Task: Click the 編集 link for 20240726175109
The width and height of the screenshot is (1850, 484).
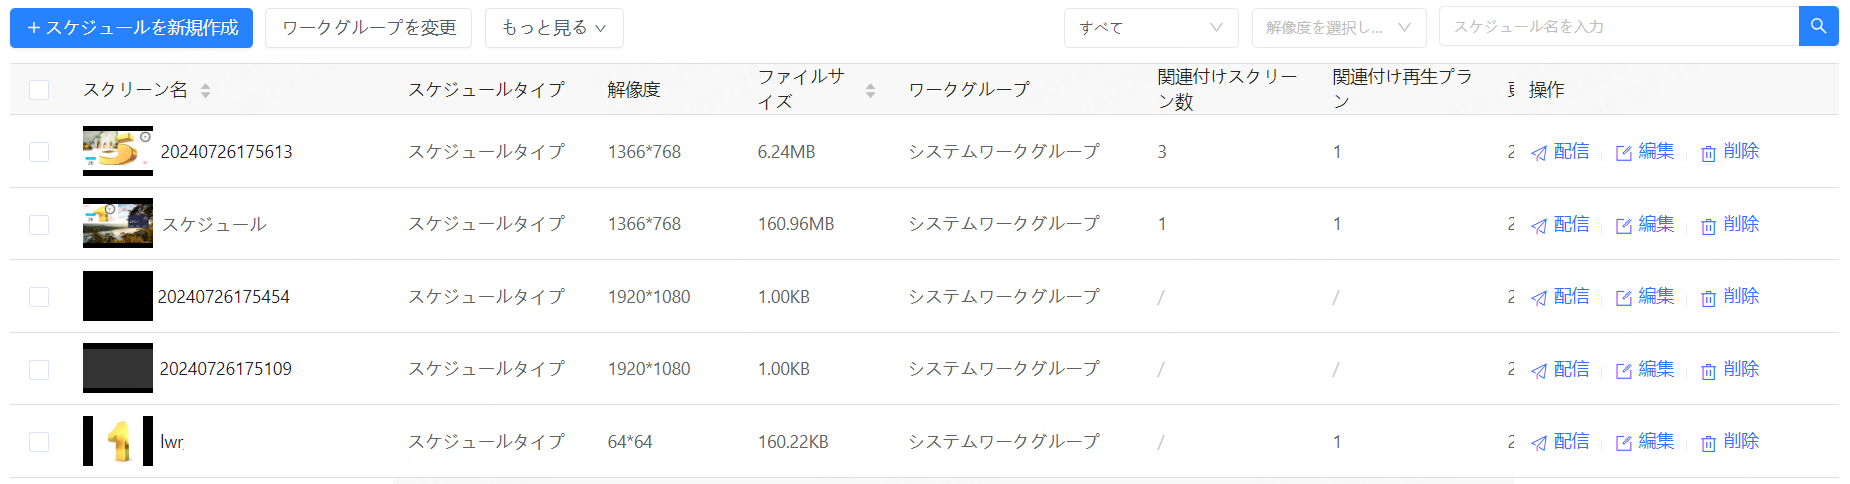Action: coord(1656,369)
